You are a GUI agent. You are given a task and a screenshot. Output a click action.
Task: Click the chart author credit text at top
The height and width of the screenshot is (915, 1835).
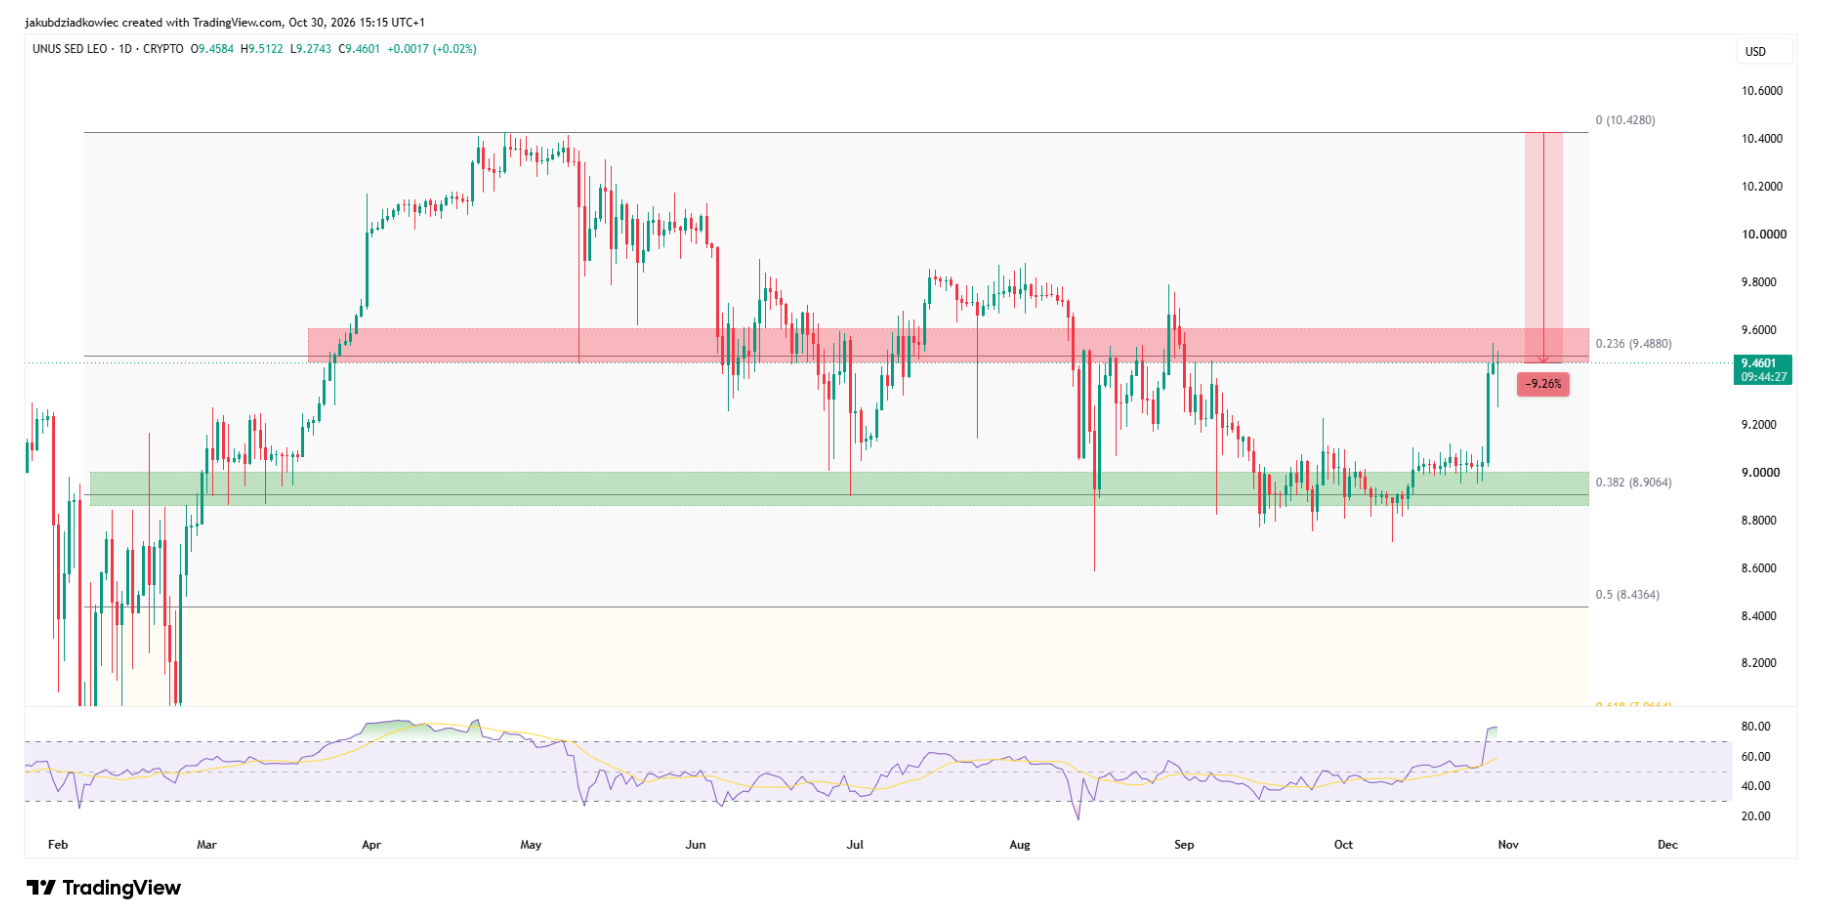pos(225,22)
